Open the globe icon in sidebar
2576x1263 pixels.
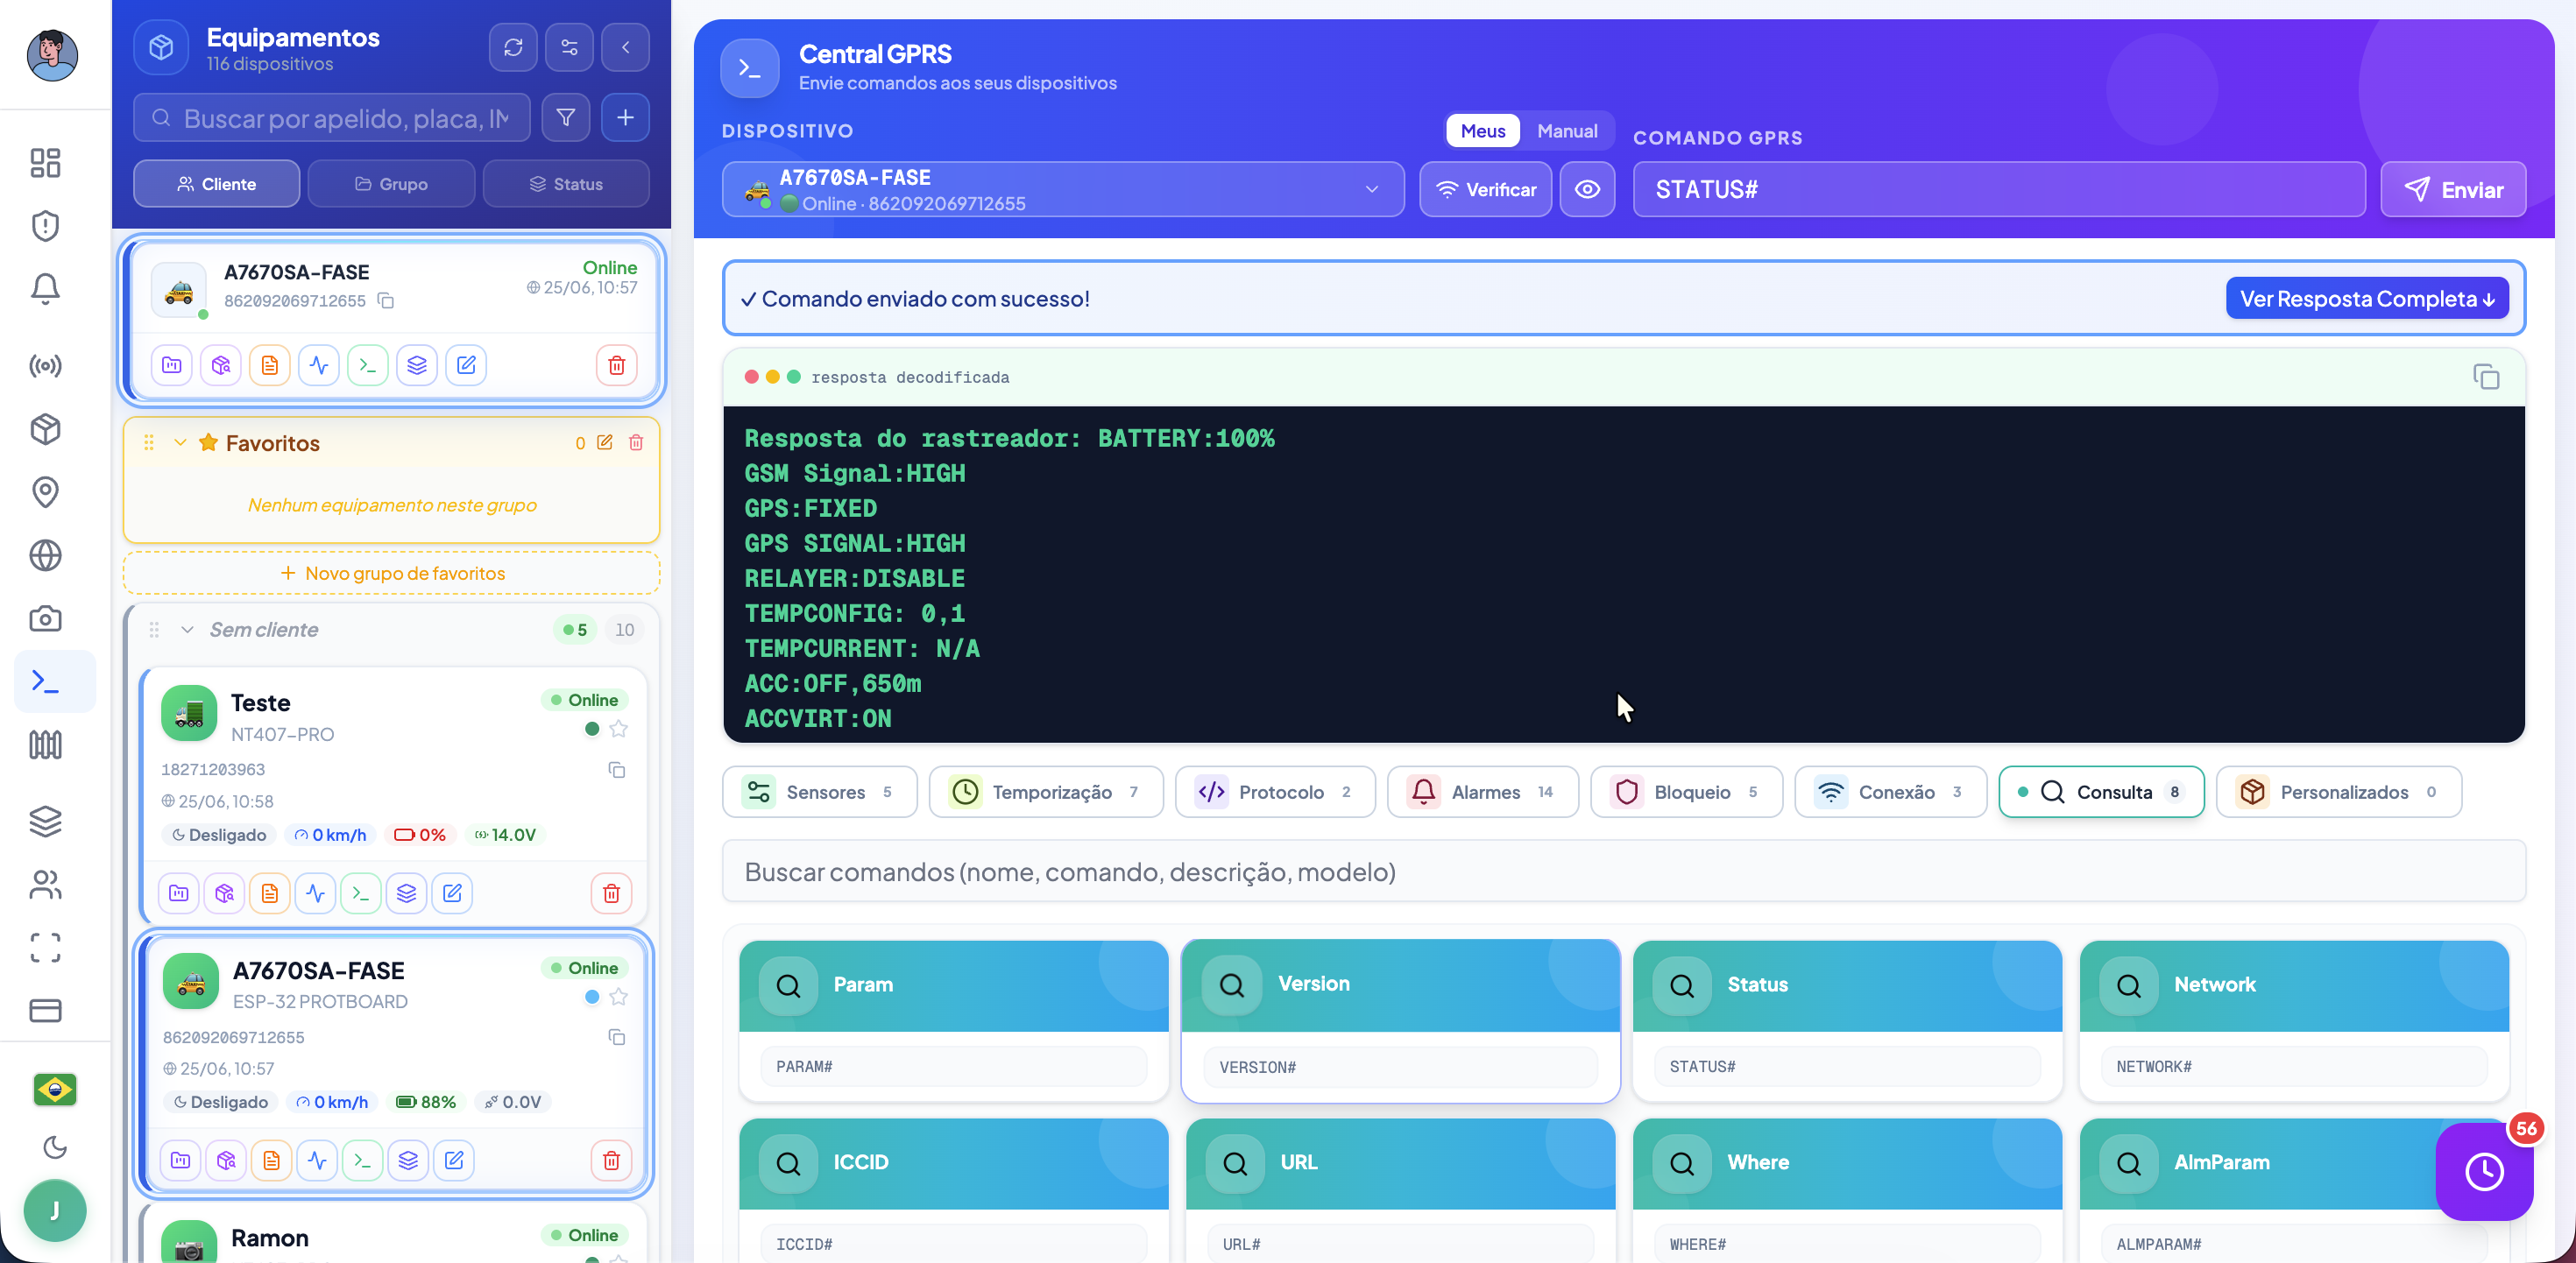click(x=45, y=555)
